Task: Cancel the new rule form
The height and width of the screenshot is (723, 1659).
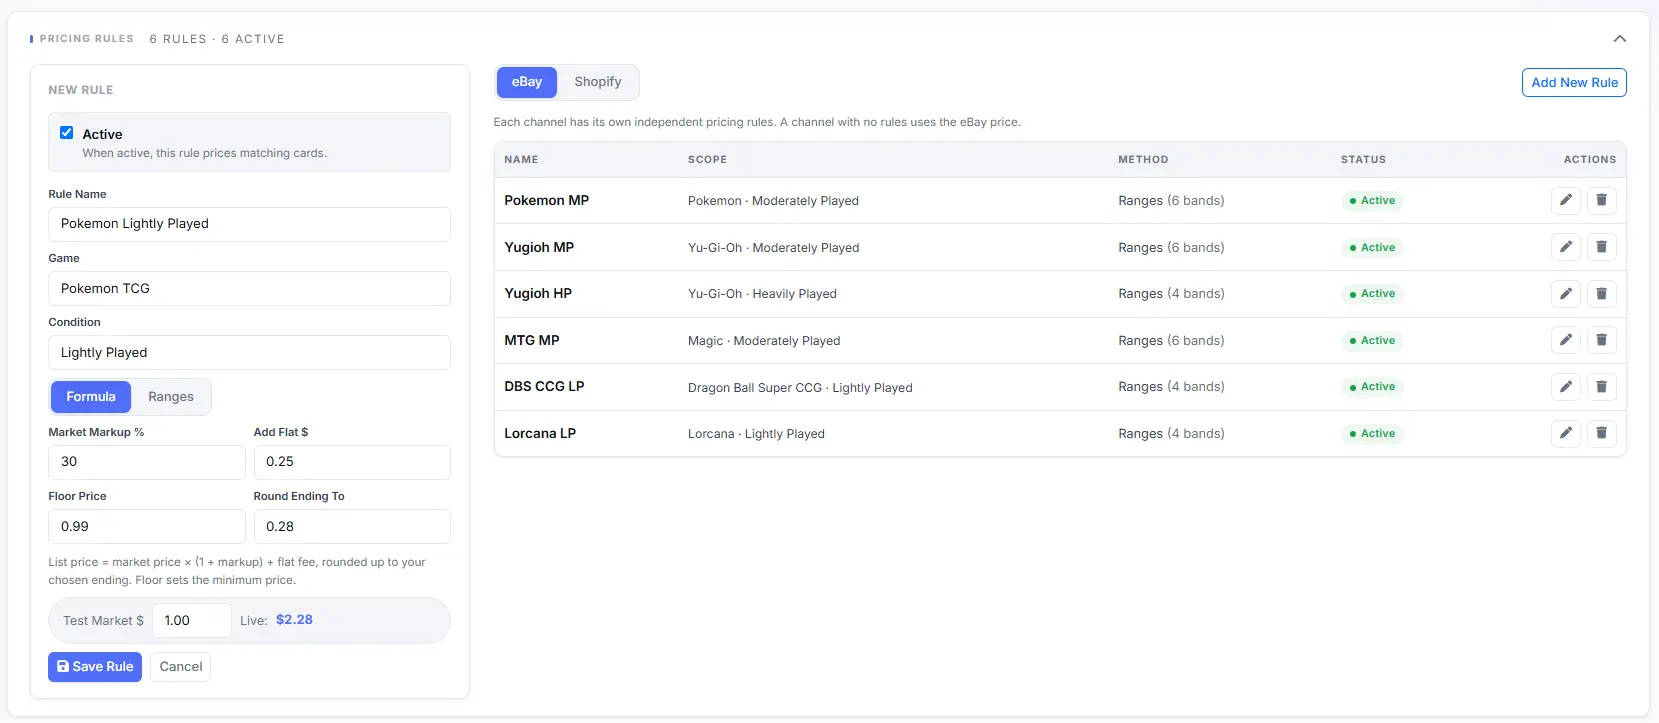Action: (x=181, y=667)
